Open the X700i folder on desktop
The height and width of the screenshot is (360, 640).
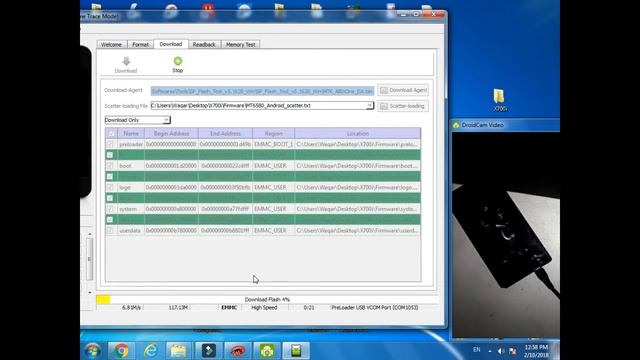[x=499, y=100]
